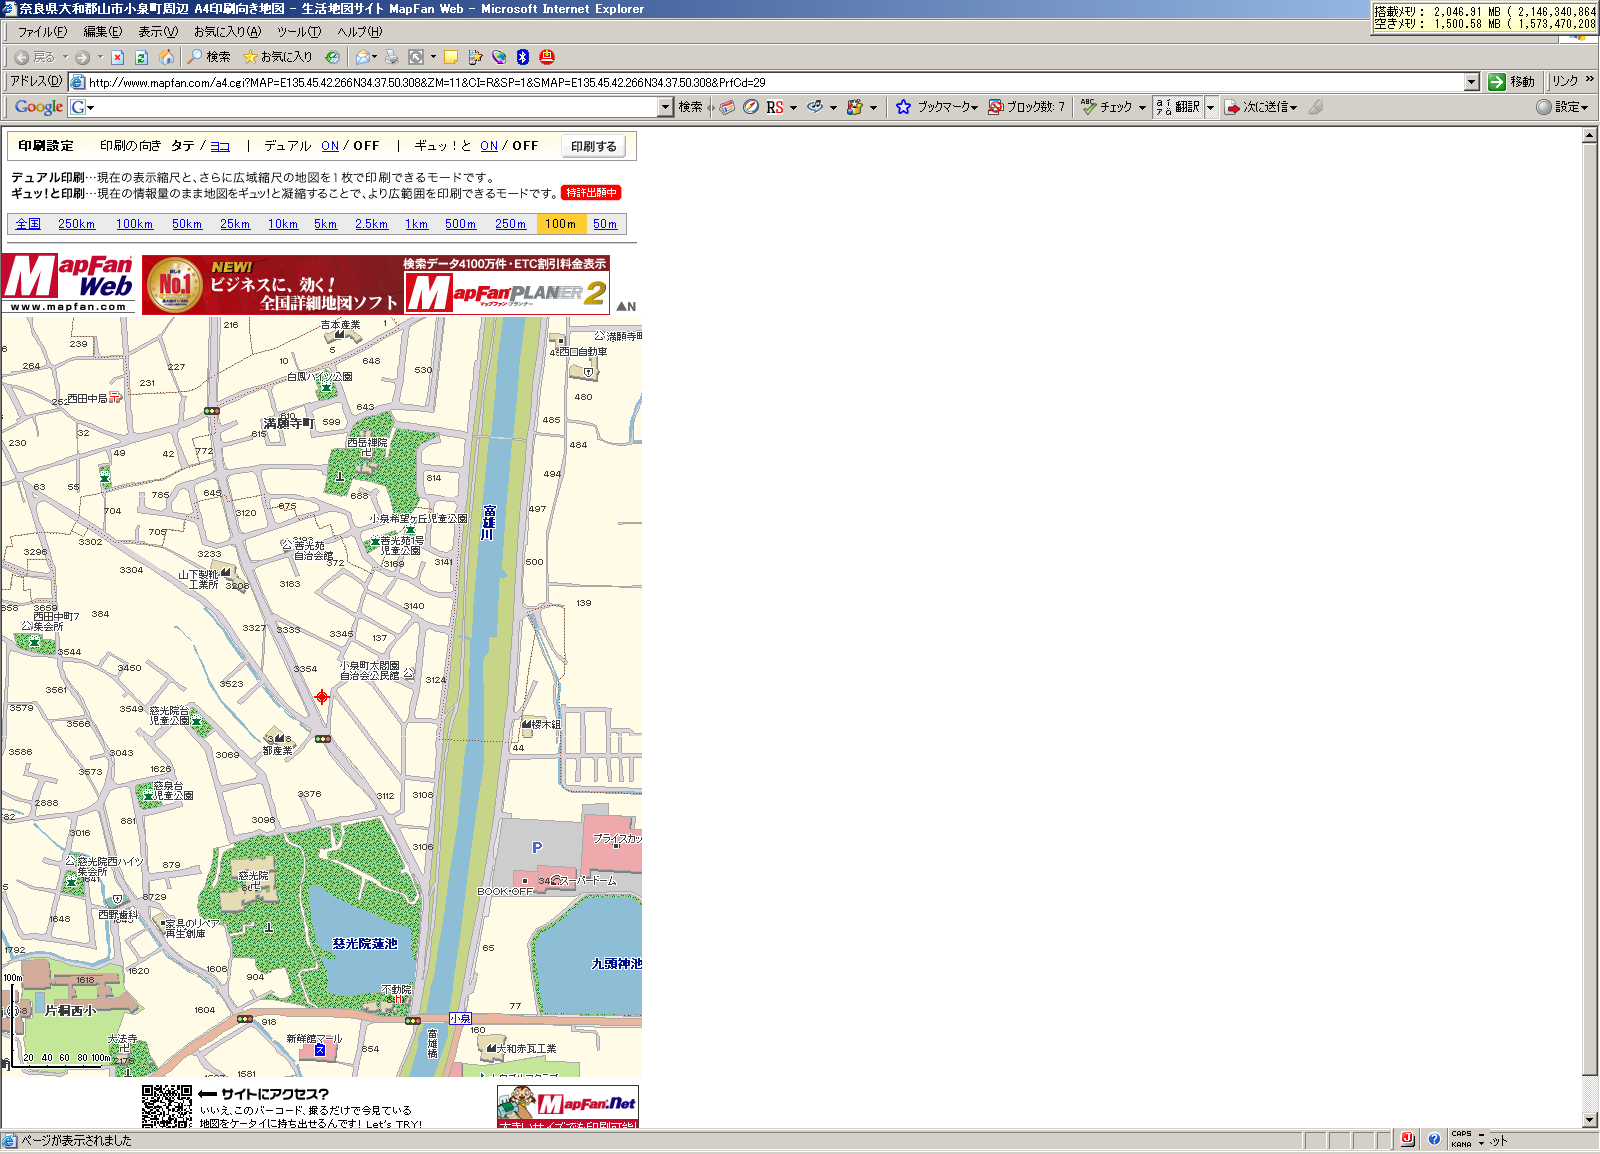
Task: Open the Forward button history dropdown arrow
Action: tap(100, 57)
